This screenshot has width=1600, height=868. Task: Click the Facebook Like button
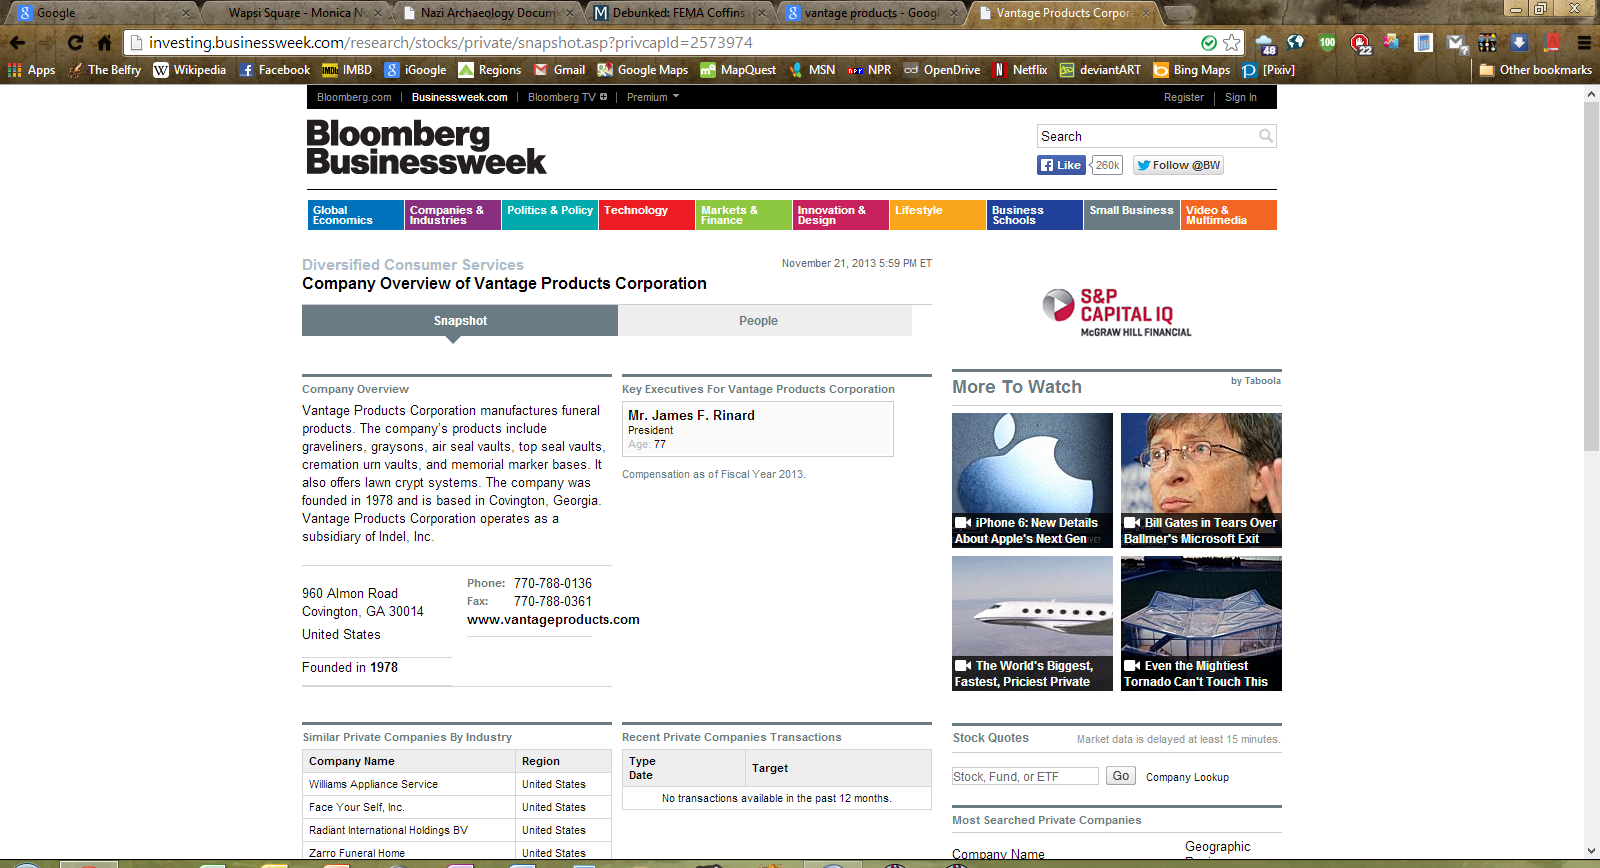1061,165
